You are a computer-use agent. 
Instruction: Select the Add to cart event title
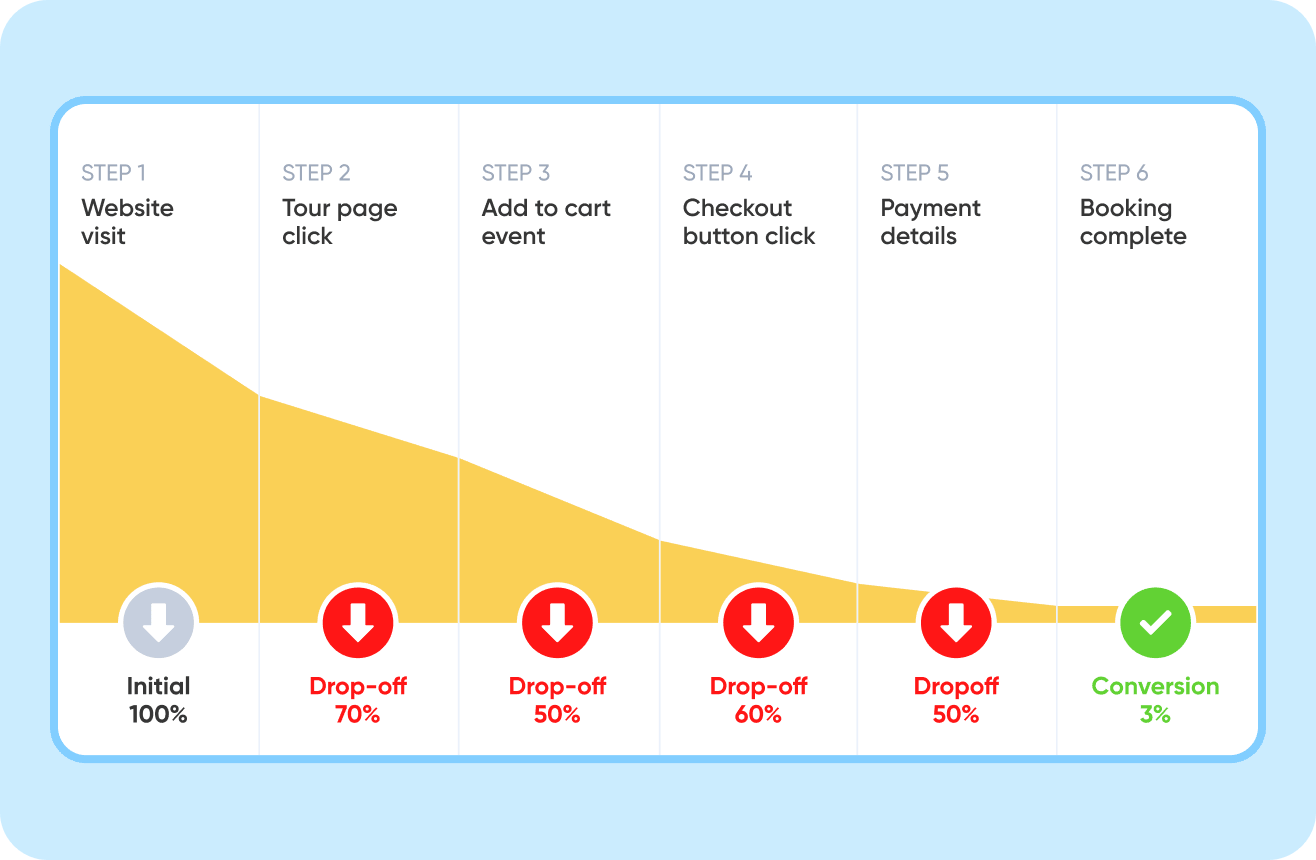(x=546, y=222)
